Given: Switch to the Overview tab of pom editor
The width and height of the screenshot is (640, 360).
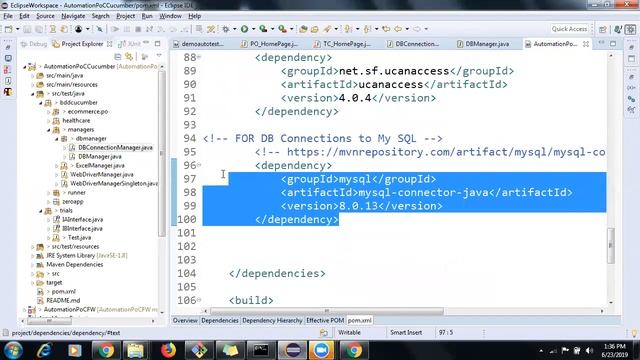Looking at the screenshot, I should pyautogui.click(x=185, y=320).
